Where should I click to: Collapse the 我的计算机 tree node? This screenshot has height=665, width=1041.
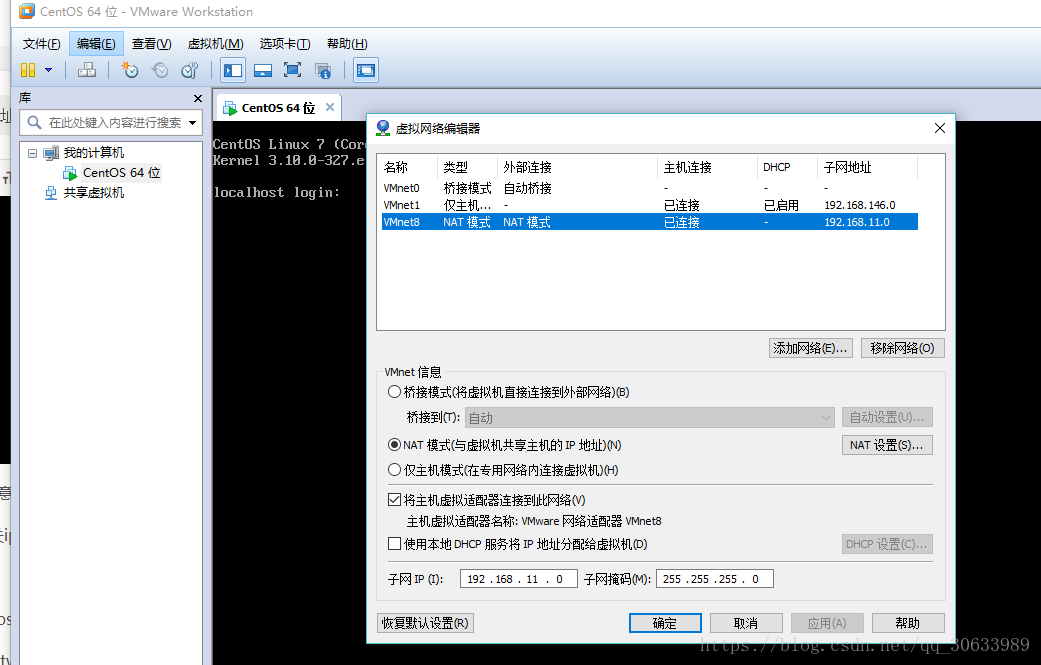tap(32, 153)
